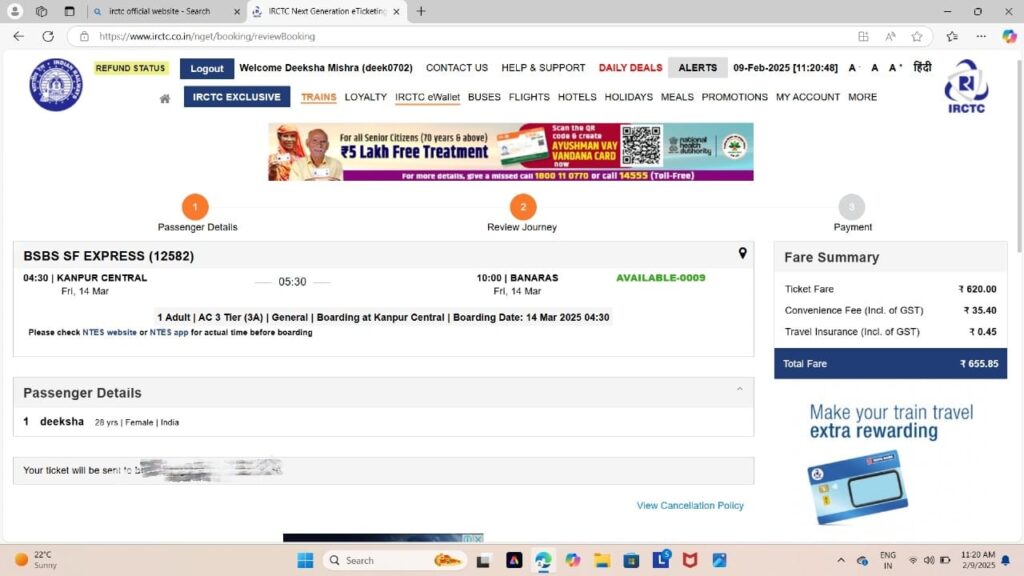Image resolution: width=1024 pixels, height=576 pixels.
Task: Open MY ACCOUNT menu
Action: point(808,97)
